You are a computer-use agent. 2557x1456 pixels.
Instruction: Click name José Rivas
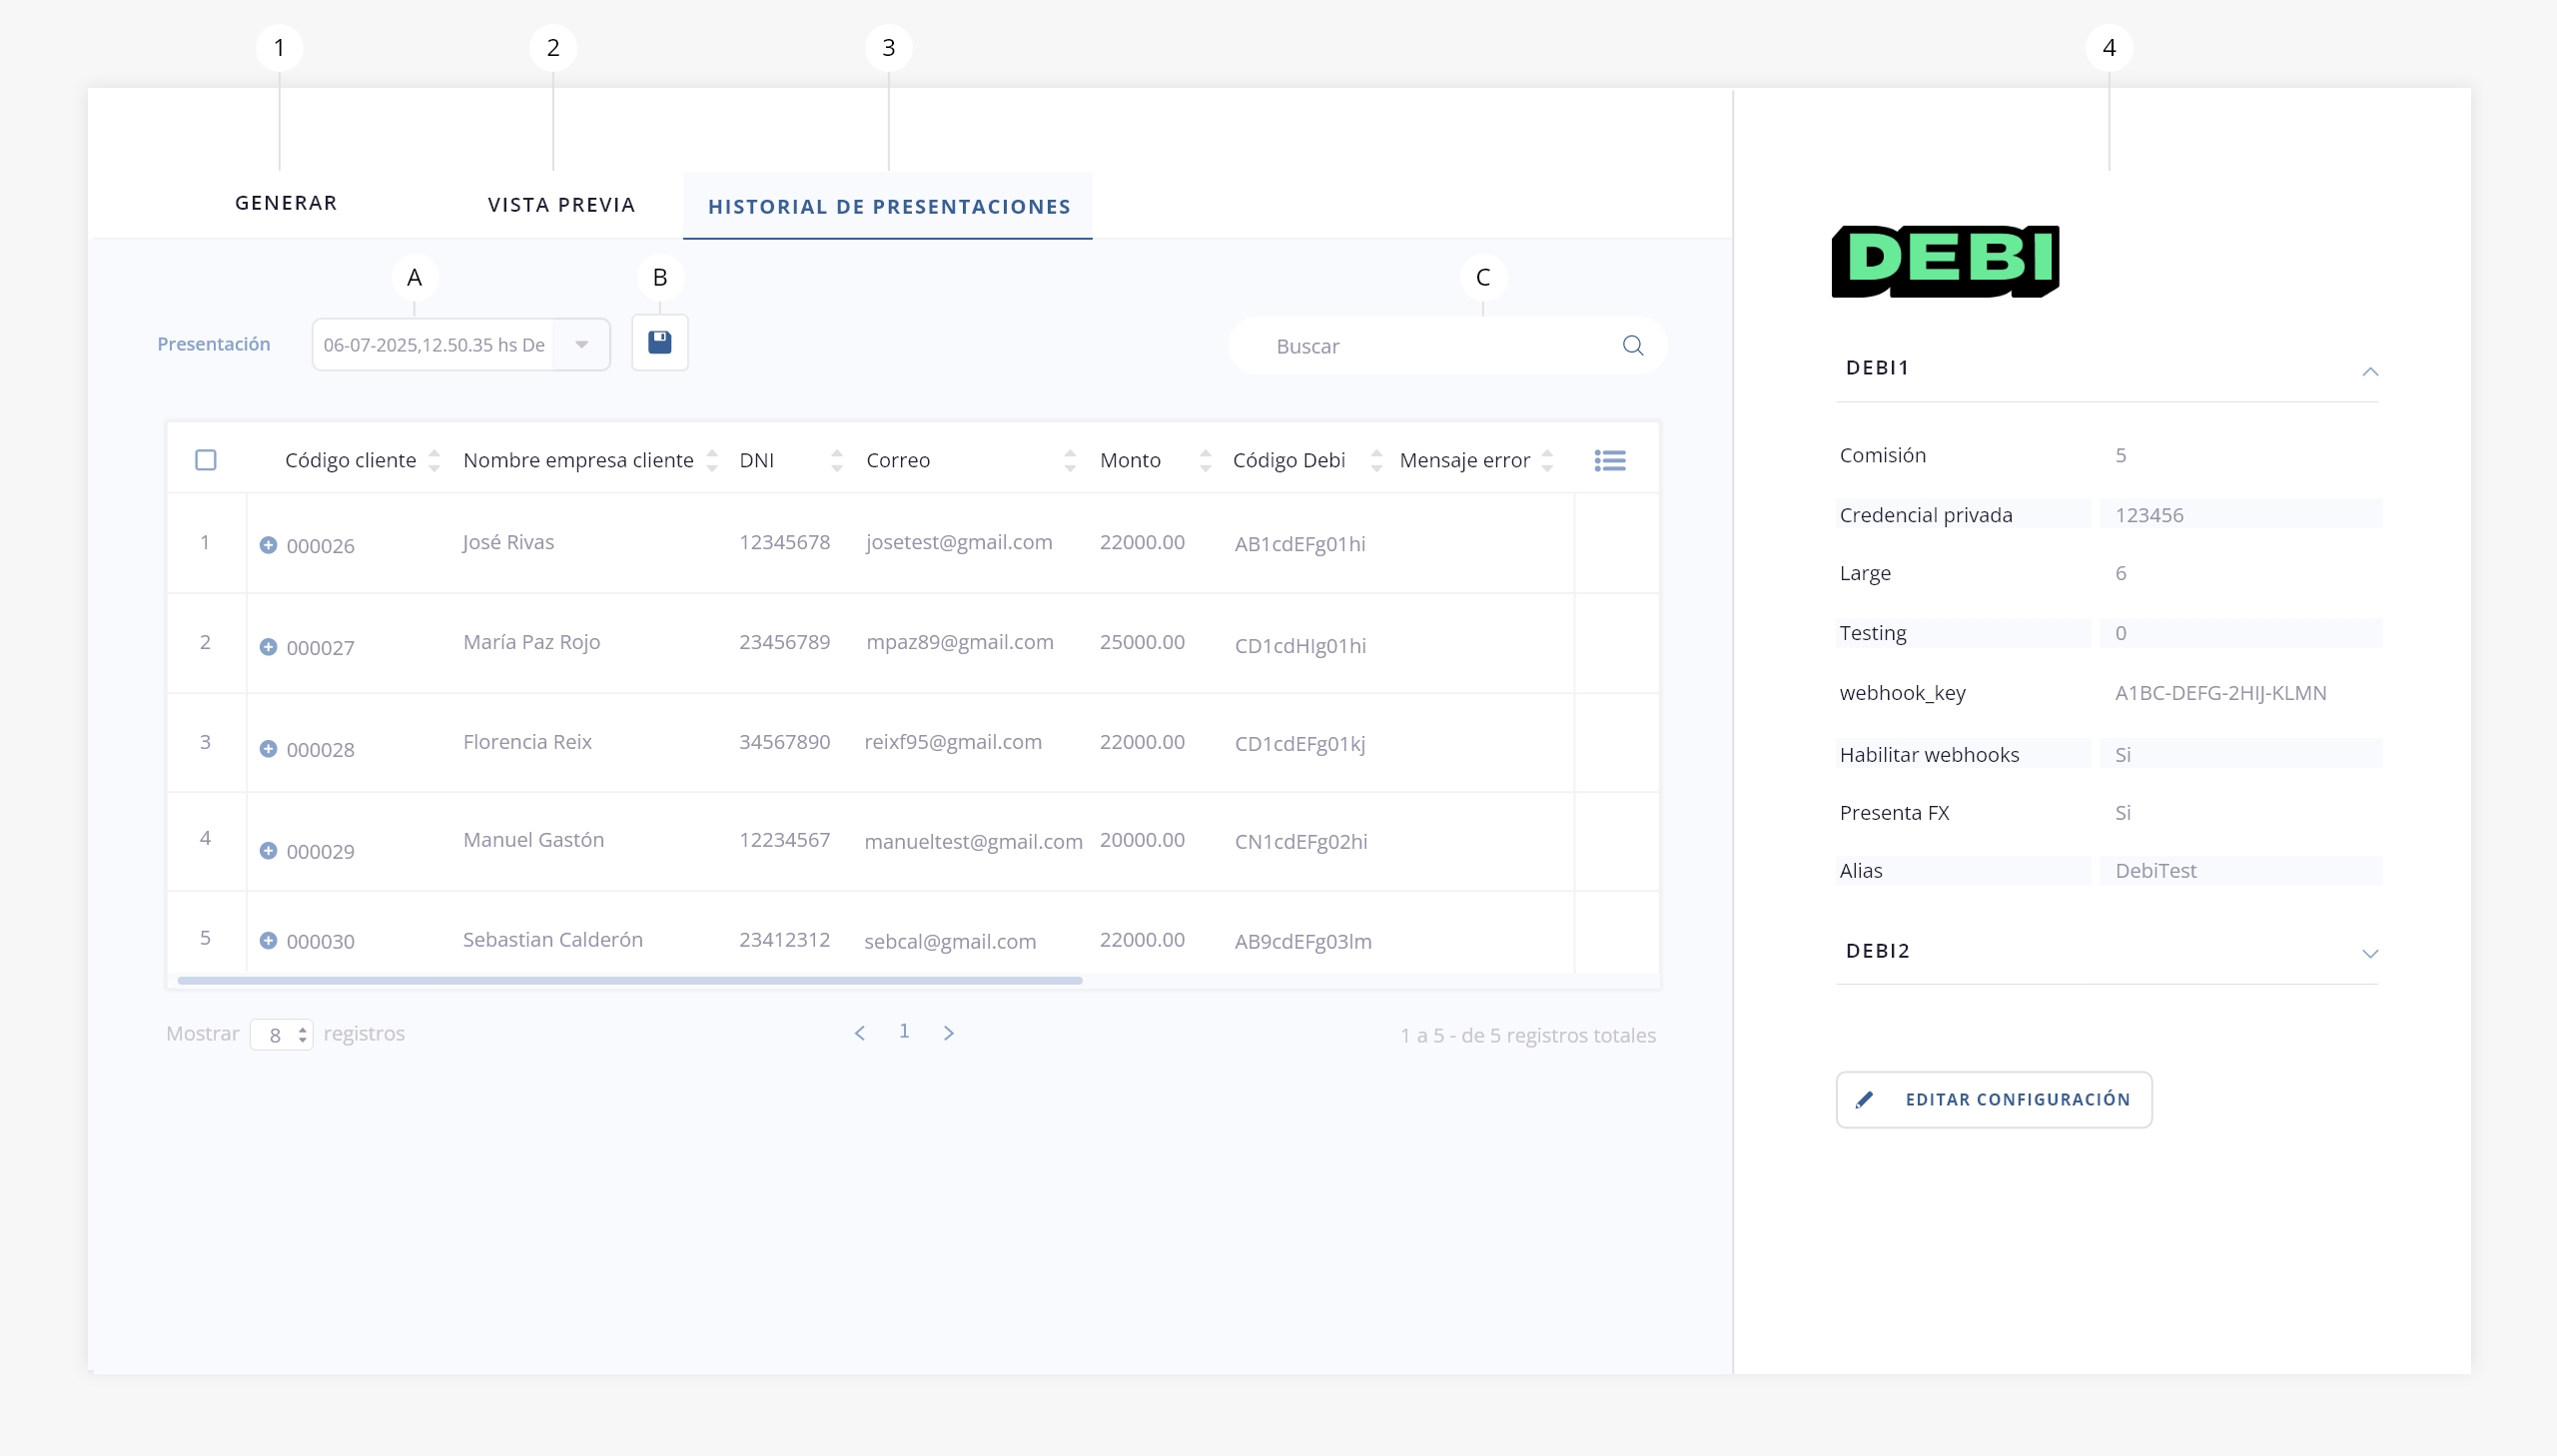(x=508, y=542)
